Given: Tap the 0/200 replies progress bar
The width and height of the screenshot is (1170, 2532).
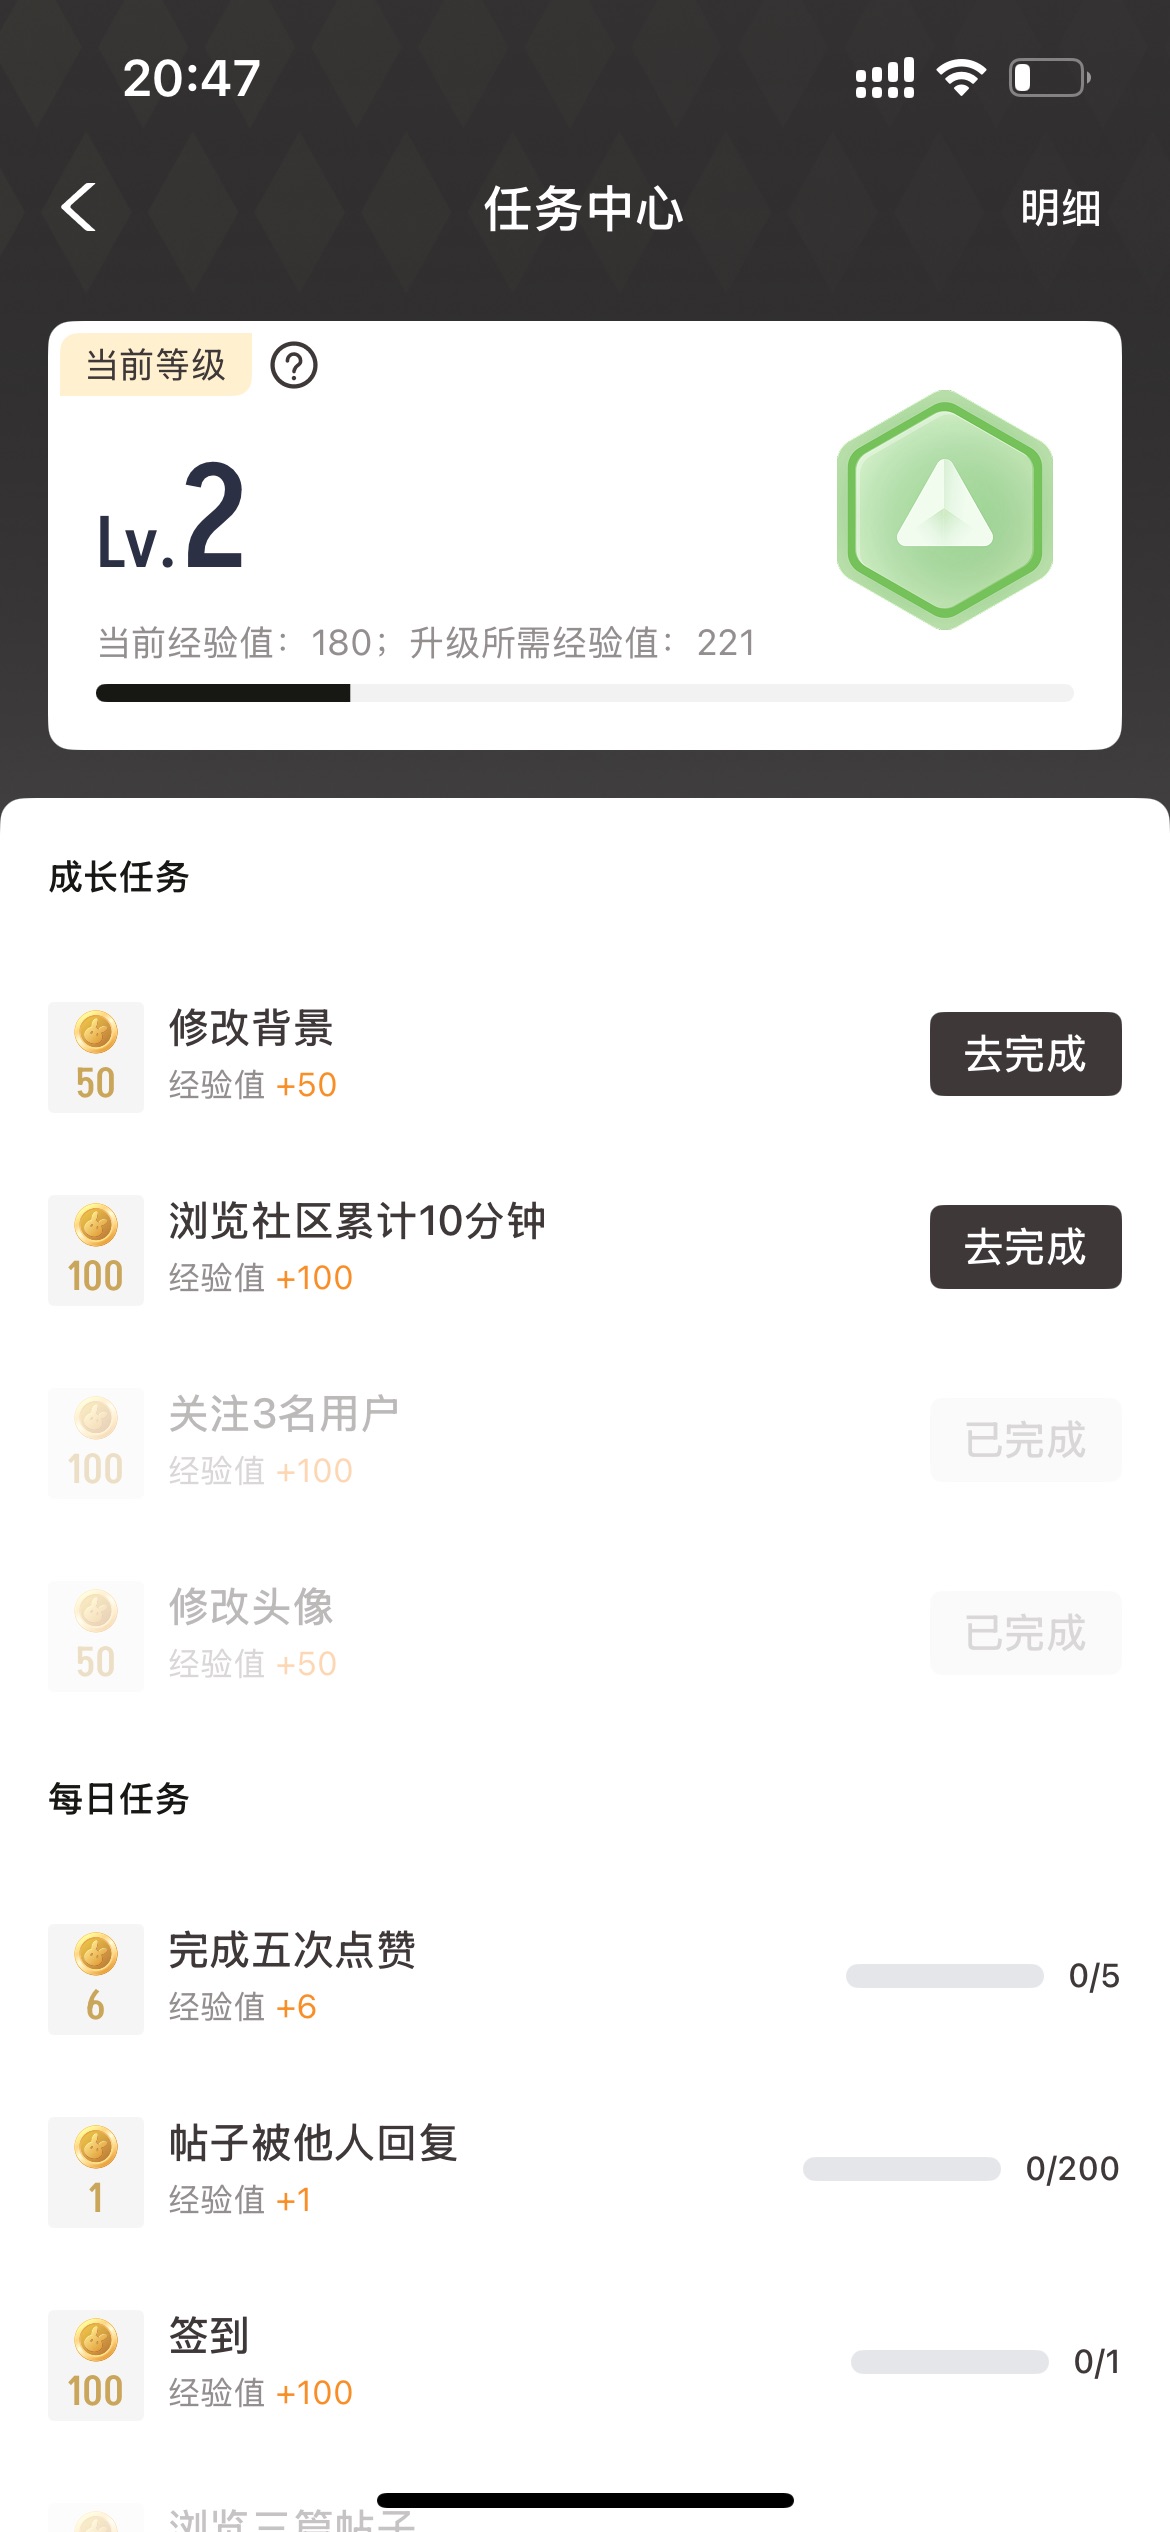Looking at the screenshot, I should (901, 2169).
